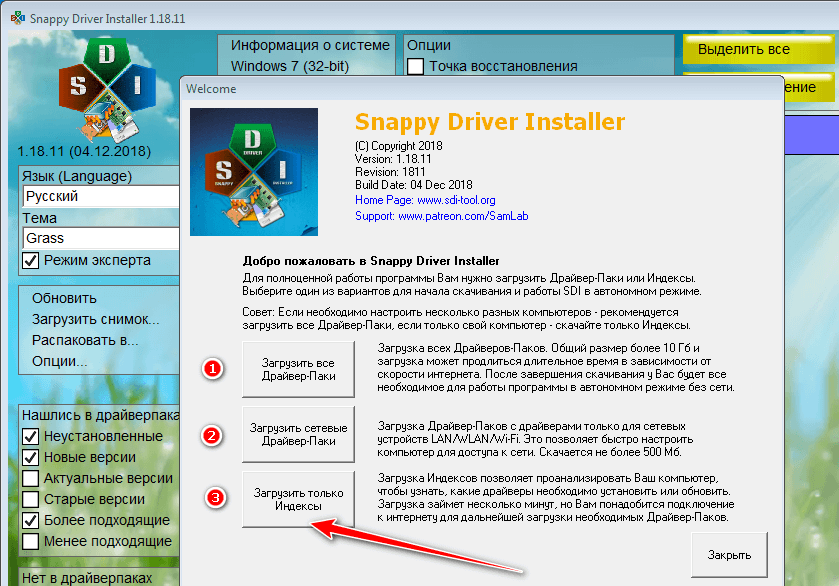Image resolution: width=839 pixels, height=586 pixels.
Task: Click the red number 2 badge
Action: (x=212, y=436)
